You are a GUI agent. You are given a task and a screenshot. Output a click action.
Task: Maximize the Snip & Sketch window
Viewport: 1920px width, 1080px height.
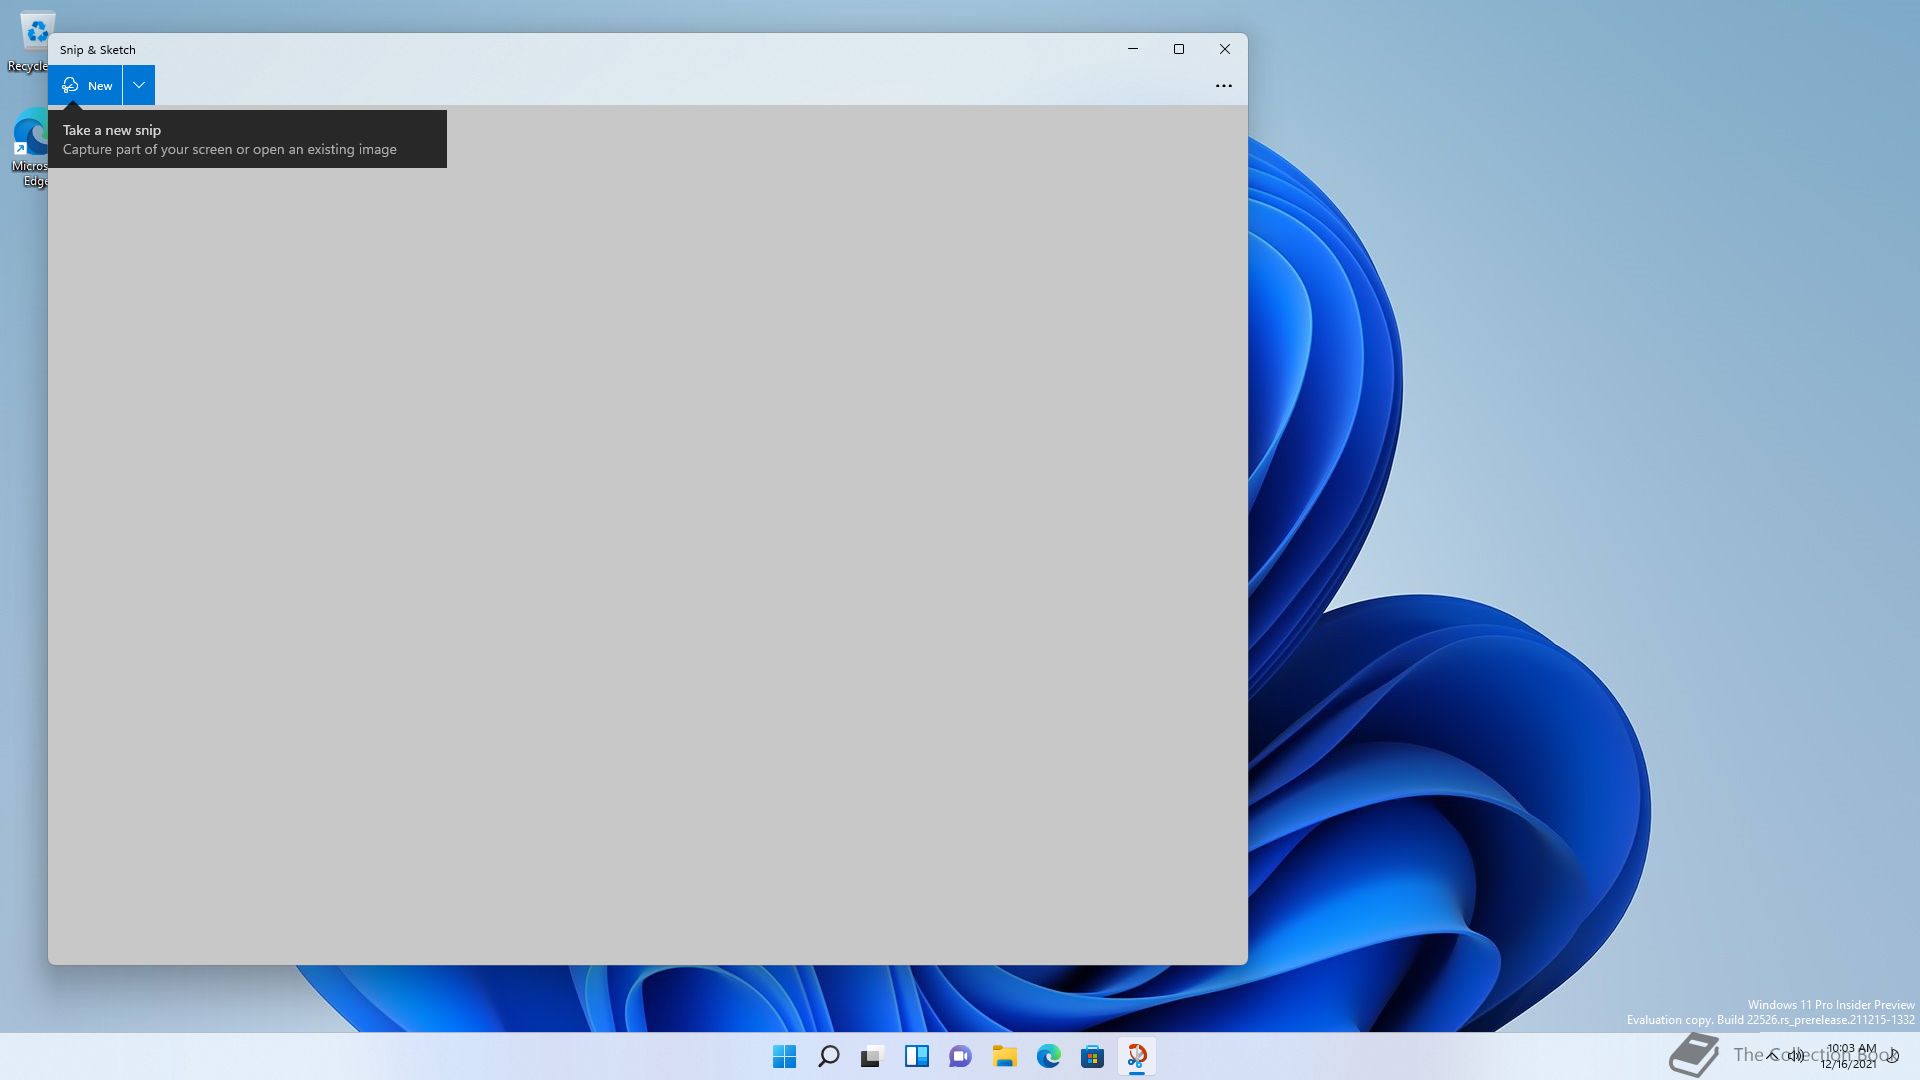coord(1179,49)
